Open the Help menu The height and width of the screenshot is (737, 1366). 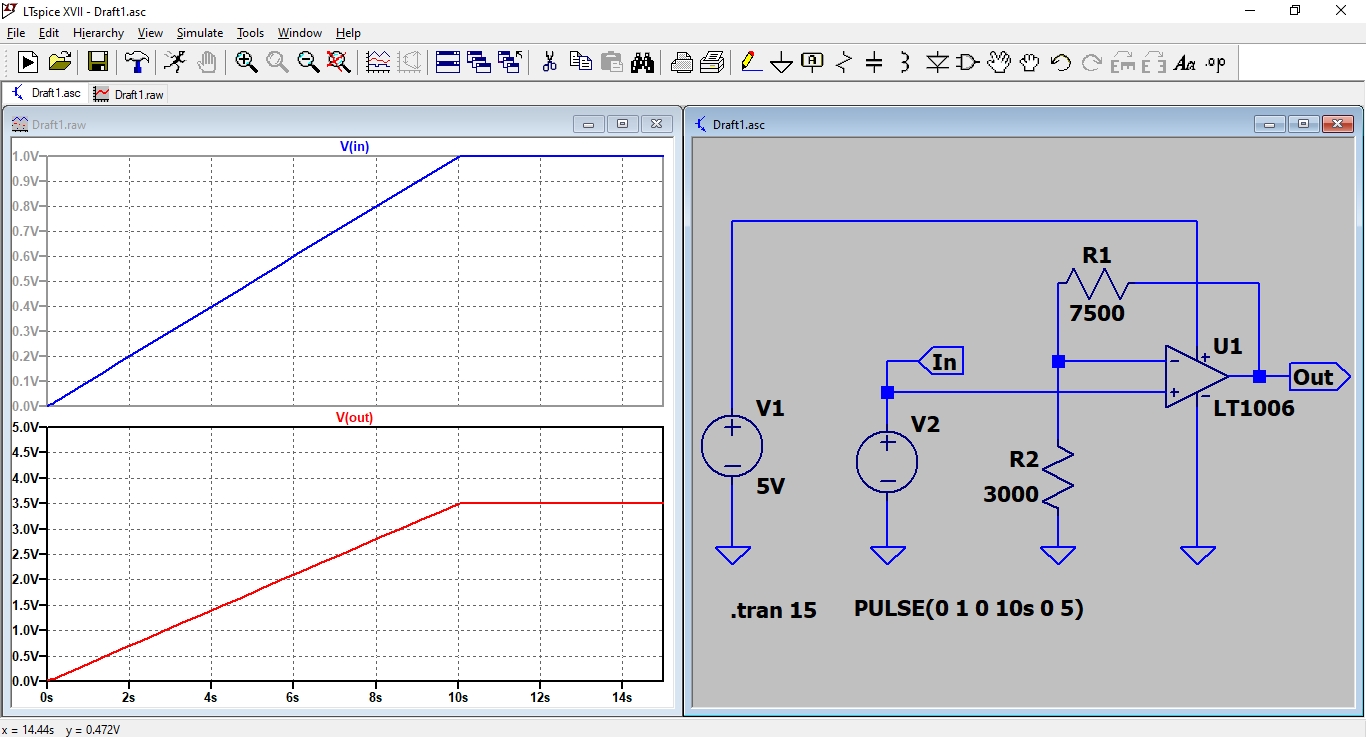tap(348, 33)
